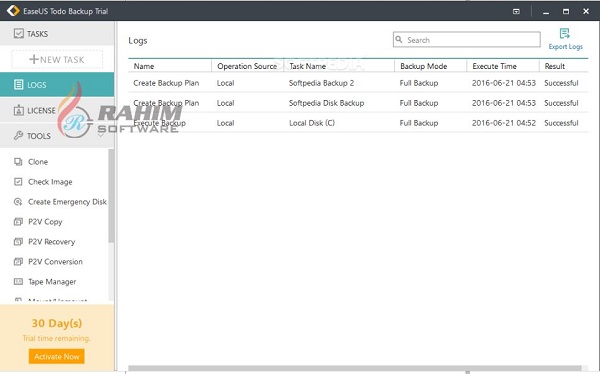Click the Check Image icon
The width and height of the screenshot is (600, 374).
[18, 181]
